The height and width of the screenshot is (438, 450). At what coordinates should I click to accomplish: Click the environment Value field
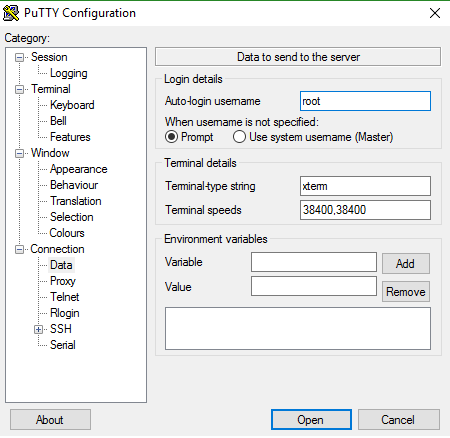[x=314, y=286]
